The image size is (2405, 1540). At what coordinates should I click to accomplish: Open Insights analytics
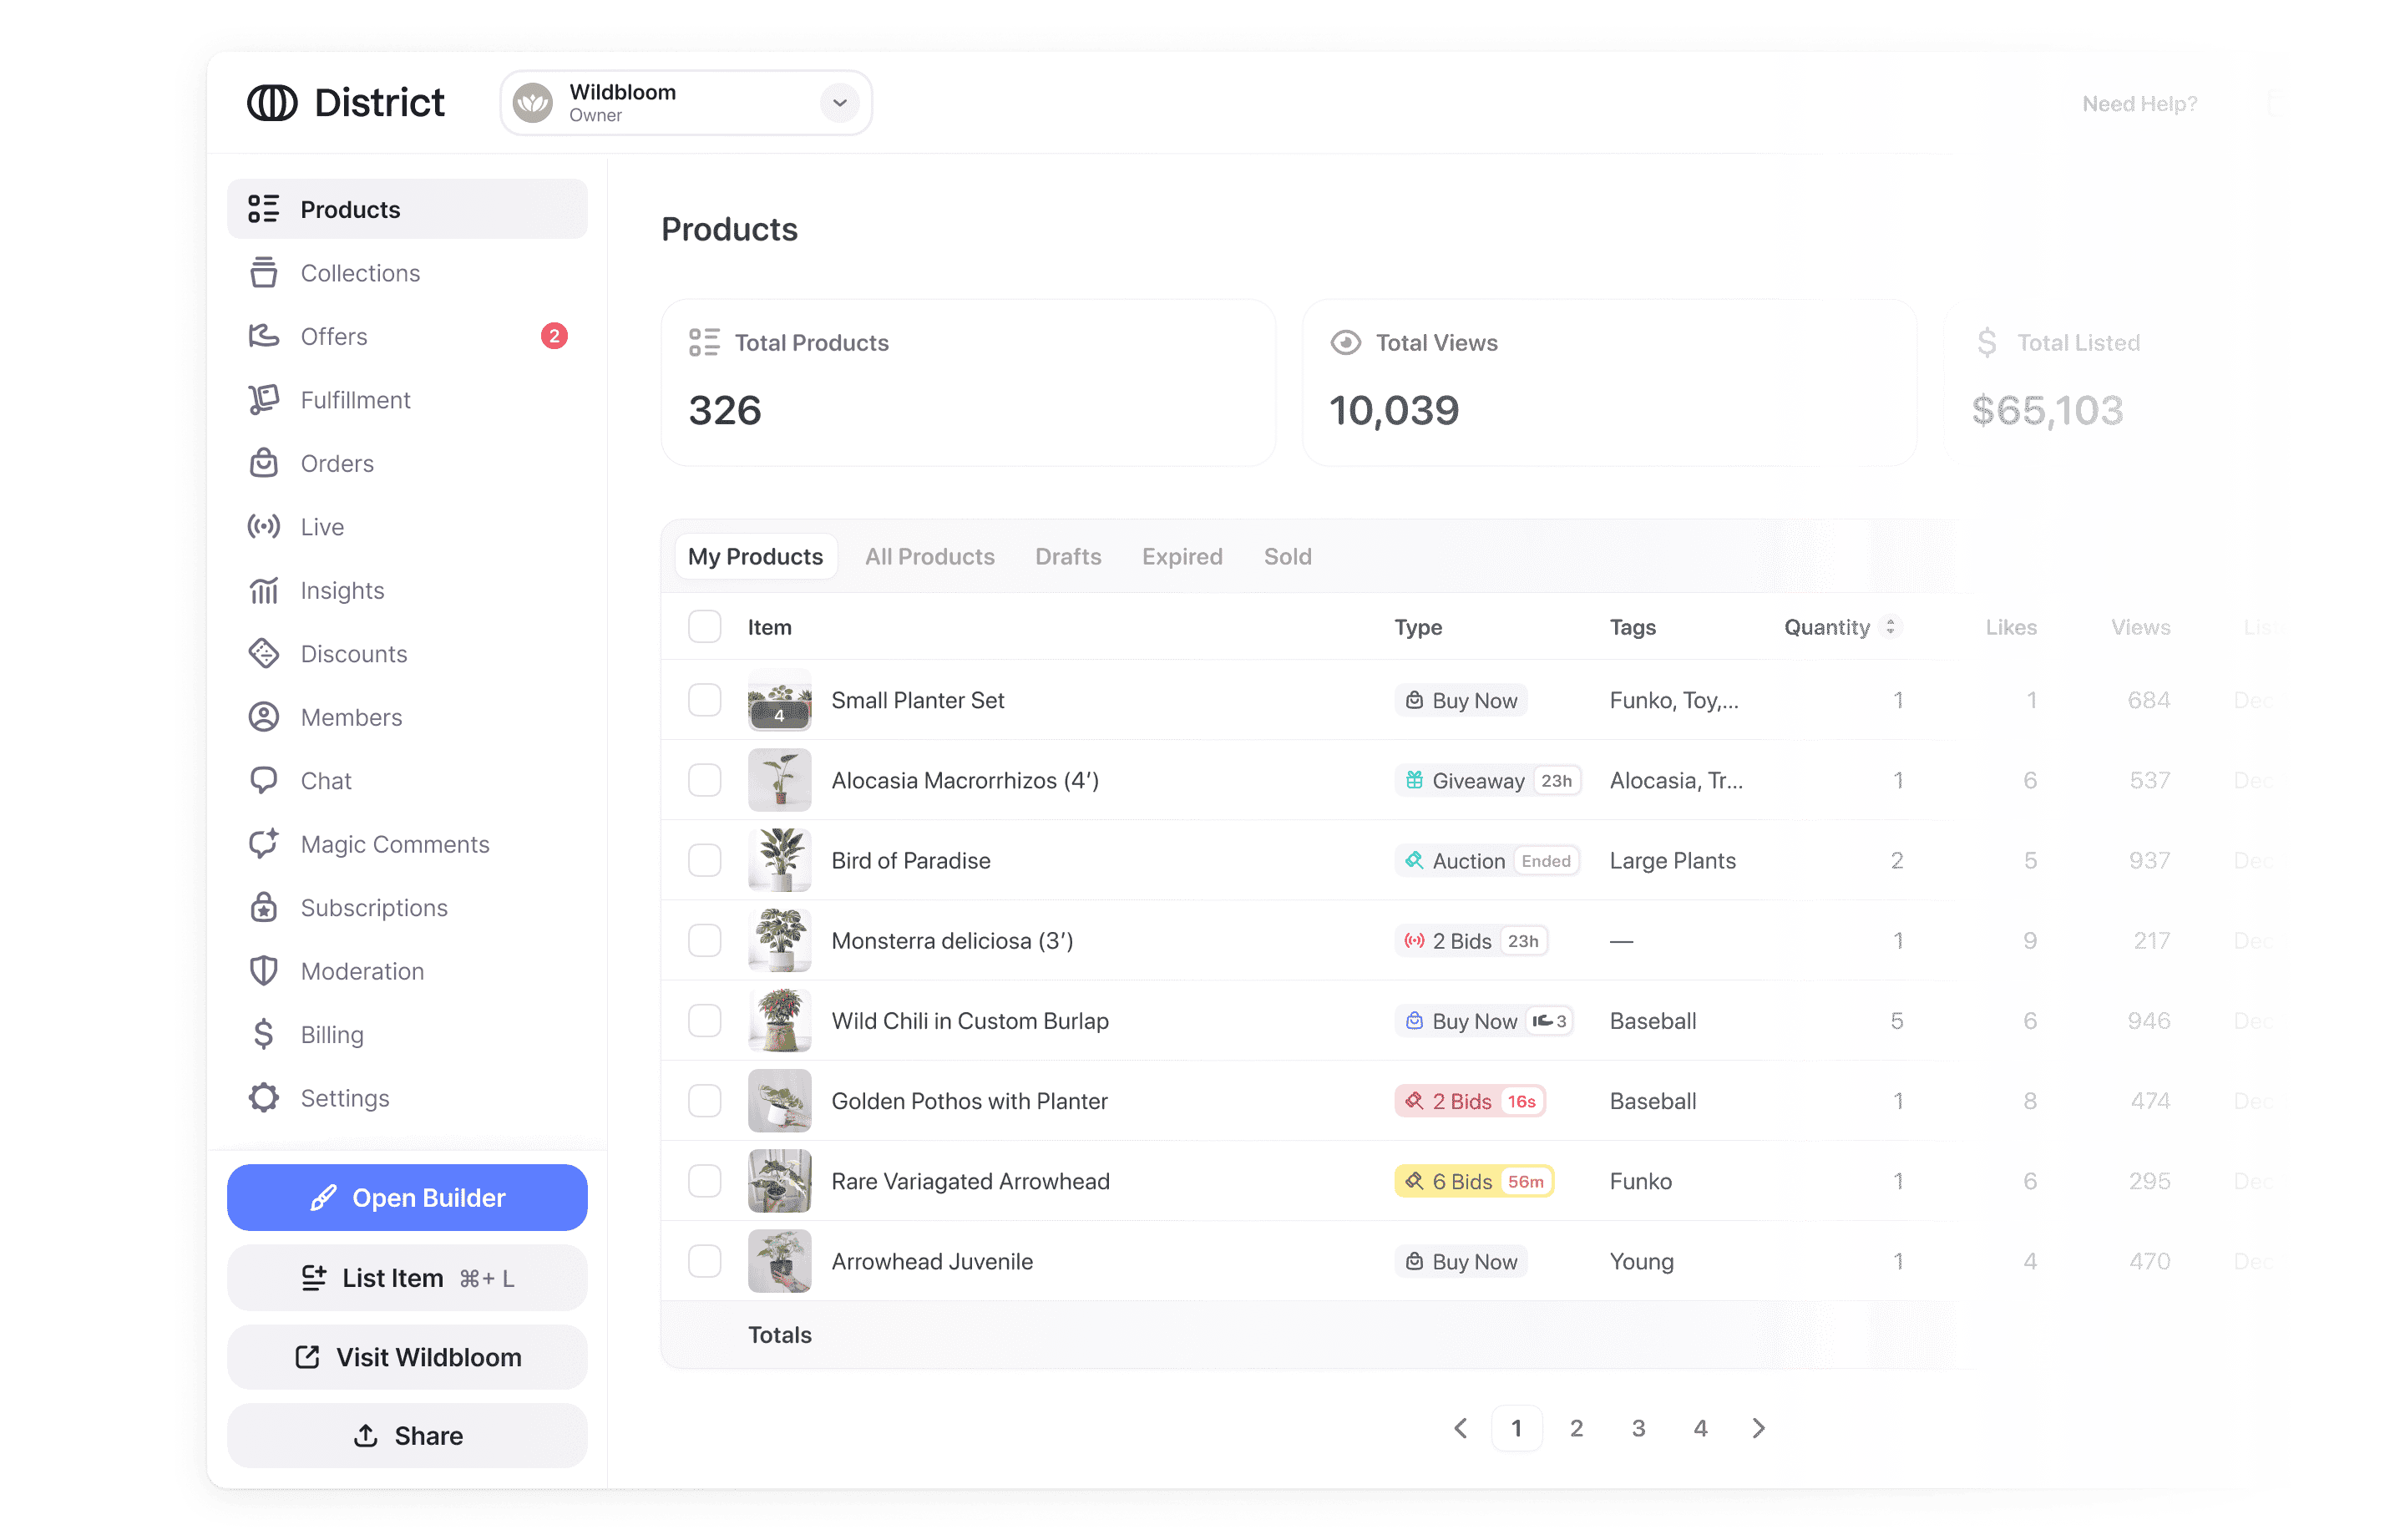[x=342, y=590]
